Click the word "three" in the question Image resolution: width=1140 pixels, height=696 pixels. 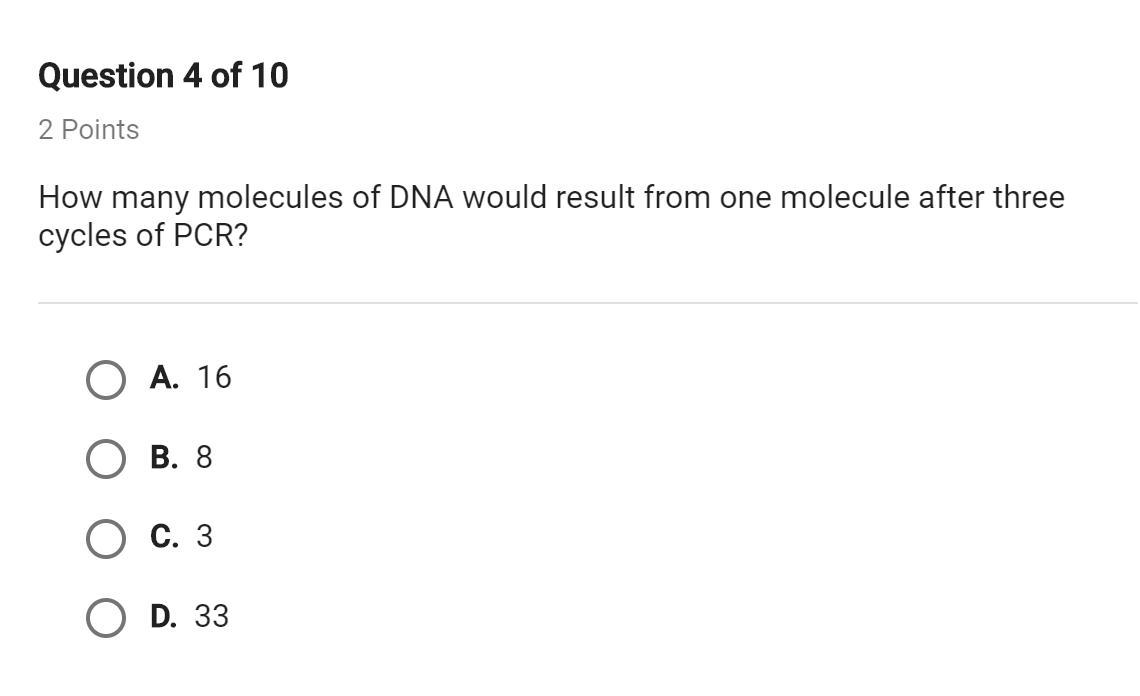coord(1028,198)
